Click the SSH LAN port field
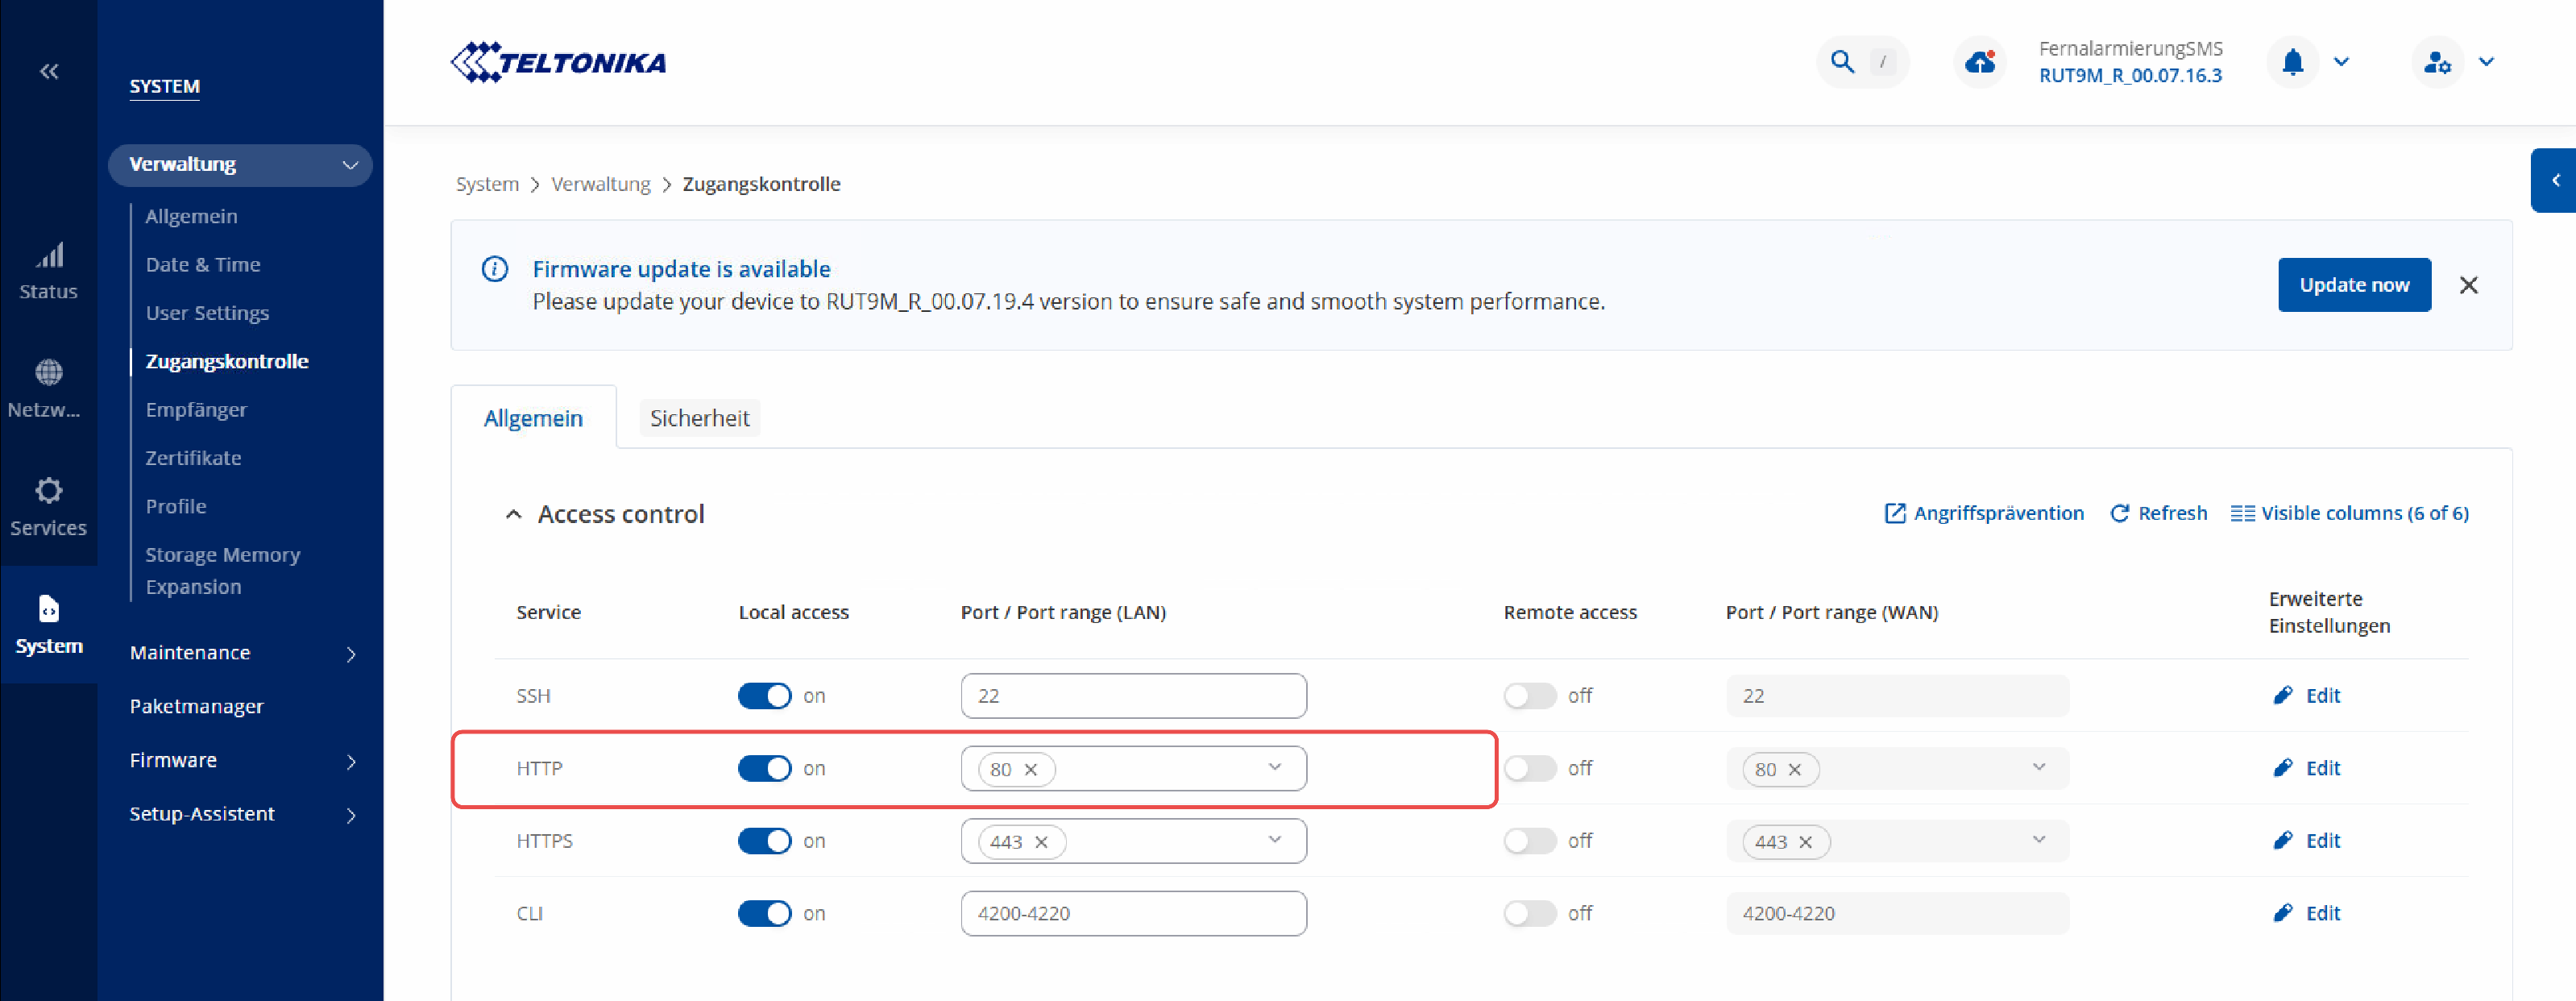This screenshot has width=2576, height=1001. tap(1133, 696)
